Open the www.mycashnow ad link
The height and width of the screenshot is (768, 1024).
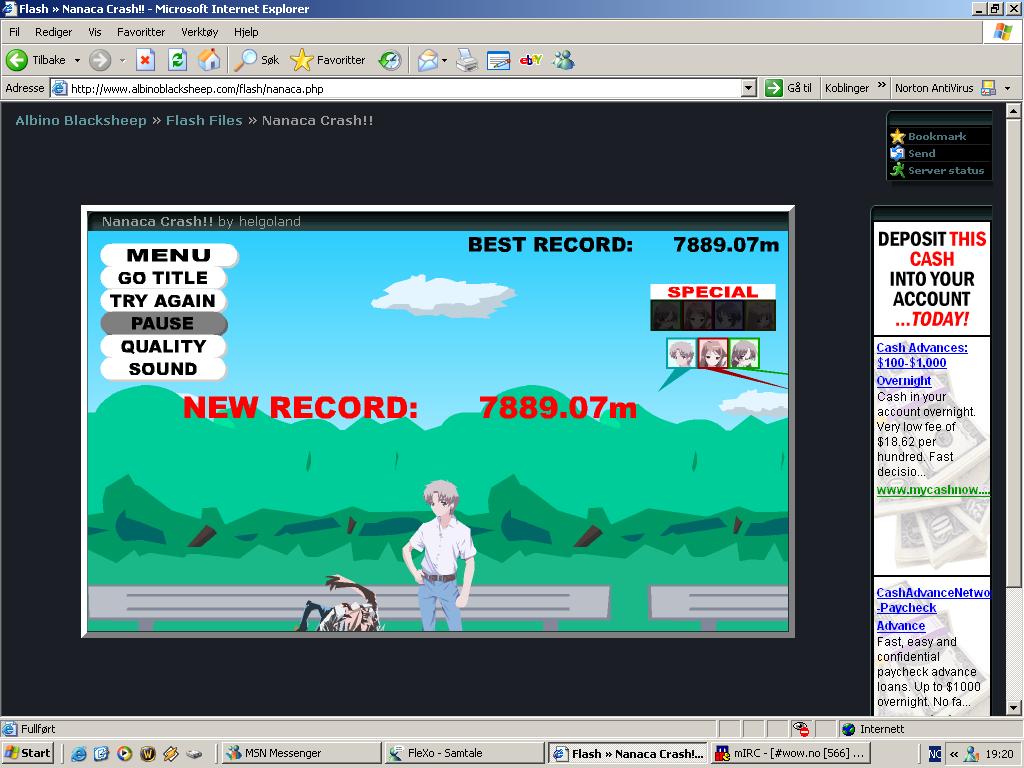(x=933, y=490)
